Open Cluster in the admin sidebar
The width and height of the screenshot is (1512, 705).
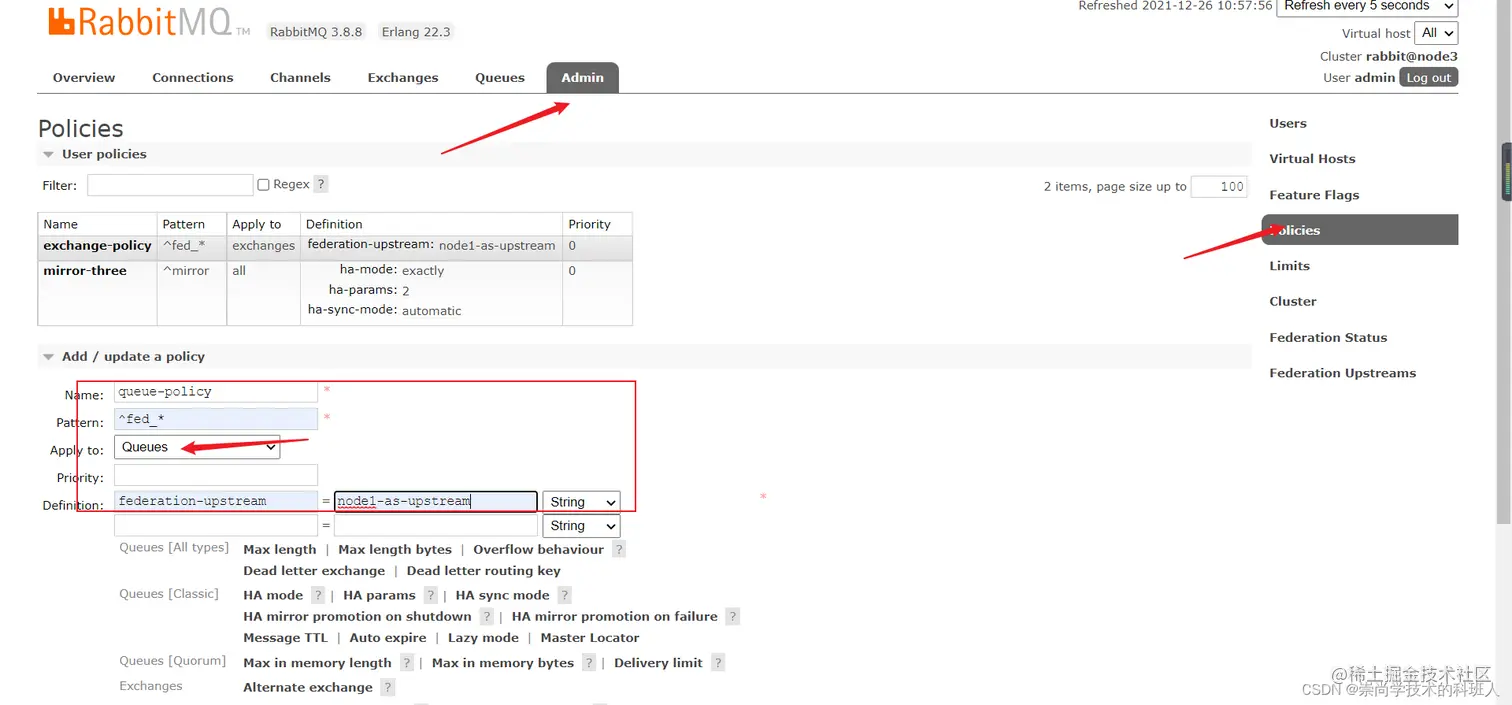(1293, 301)
